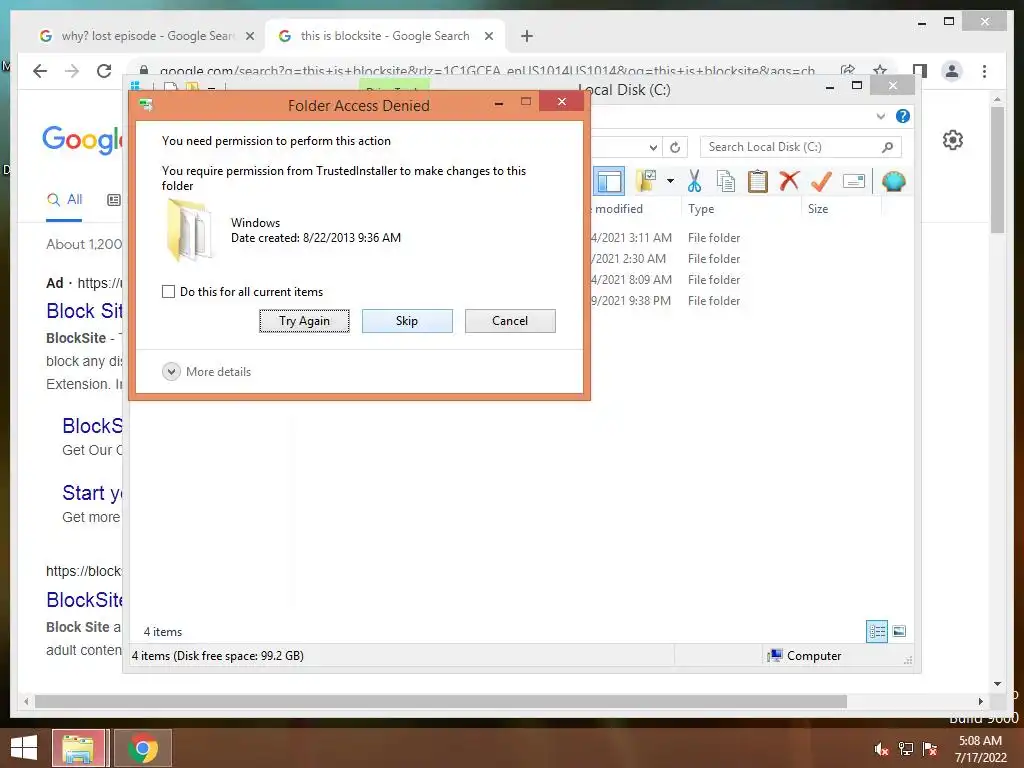Screen dimensions: 1024x768
Task: Click the folder options icon in Explorer toolbar
Action: 647,181
